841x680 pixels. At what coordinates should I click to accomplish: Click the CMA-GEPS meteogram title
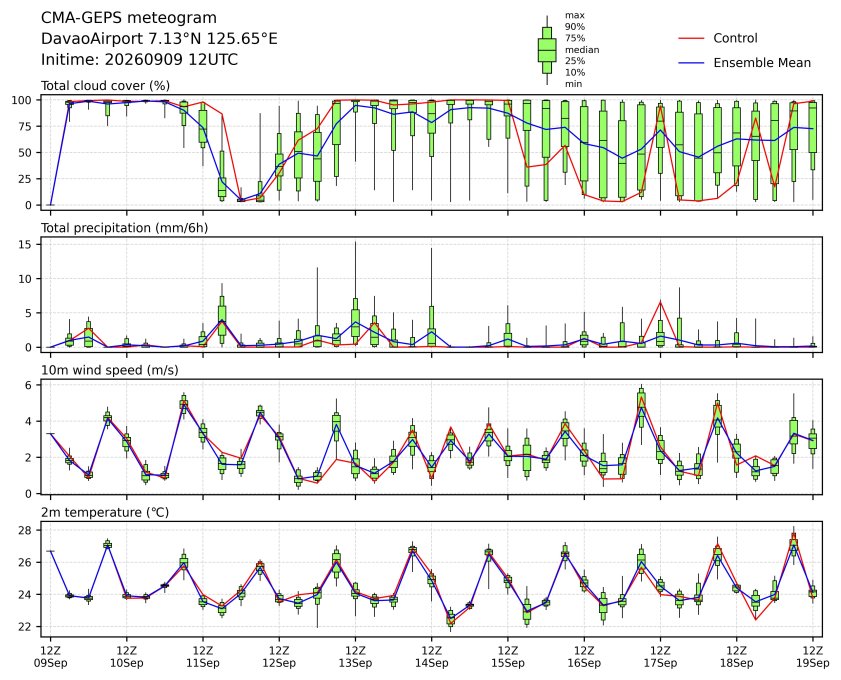129,18
